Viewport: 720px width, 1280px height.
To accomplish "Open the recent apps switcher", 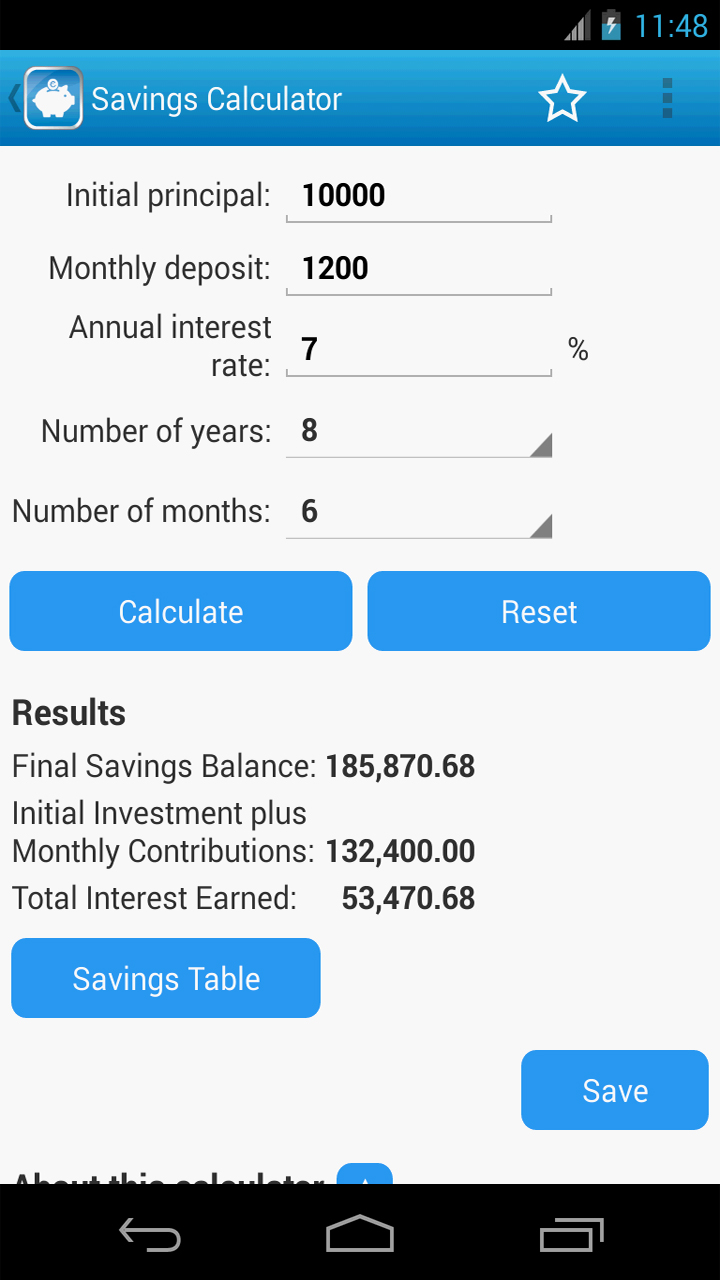I will point(572,1235).
